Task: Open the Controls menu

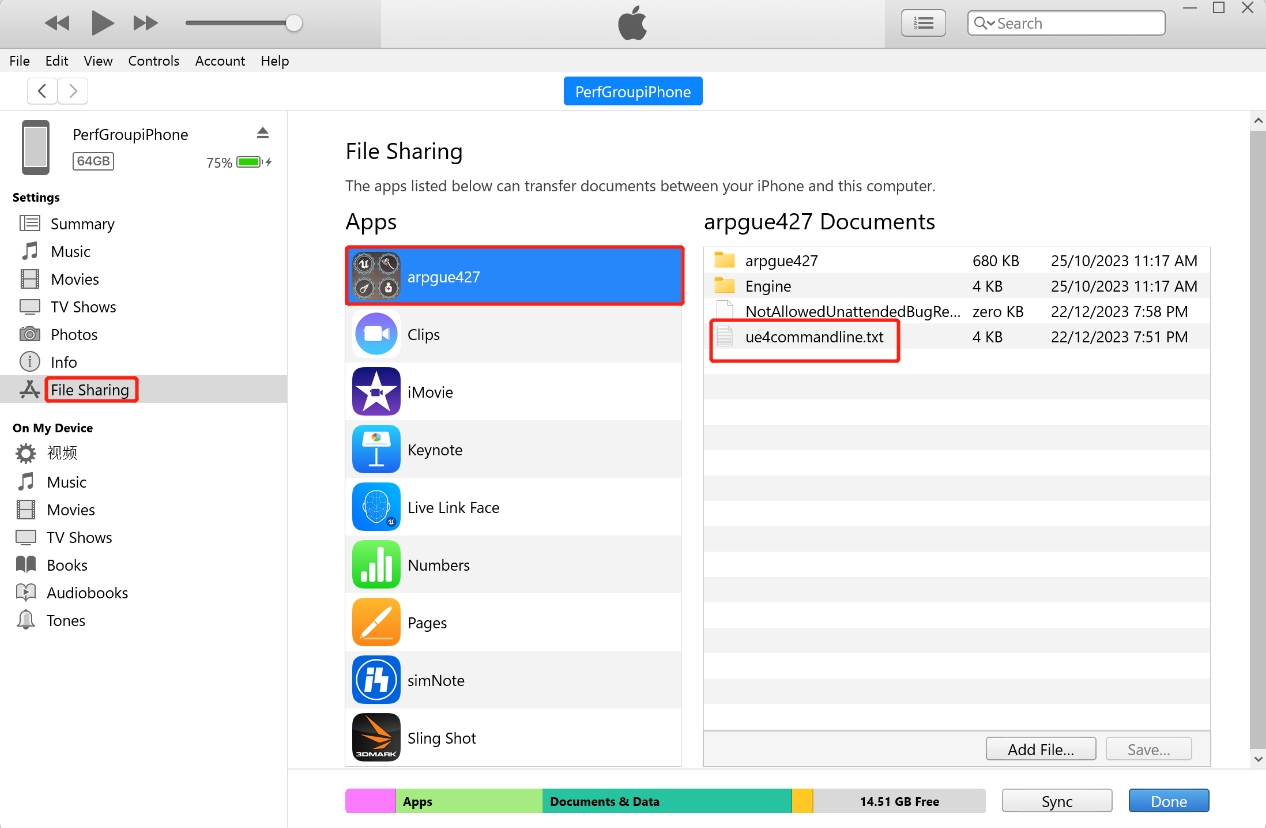Action: [x=154, y=61]
